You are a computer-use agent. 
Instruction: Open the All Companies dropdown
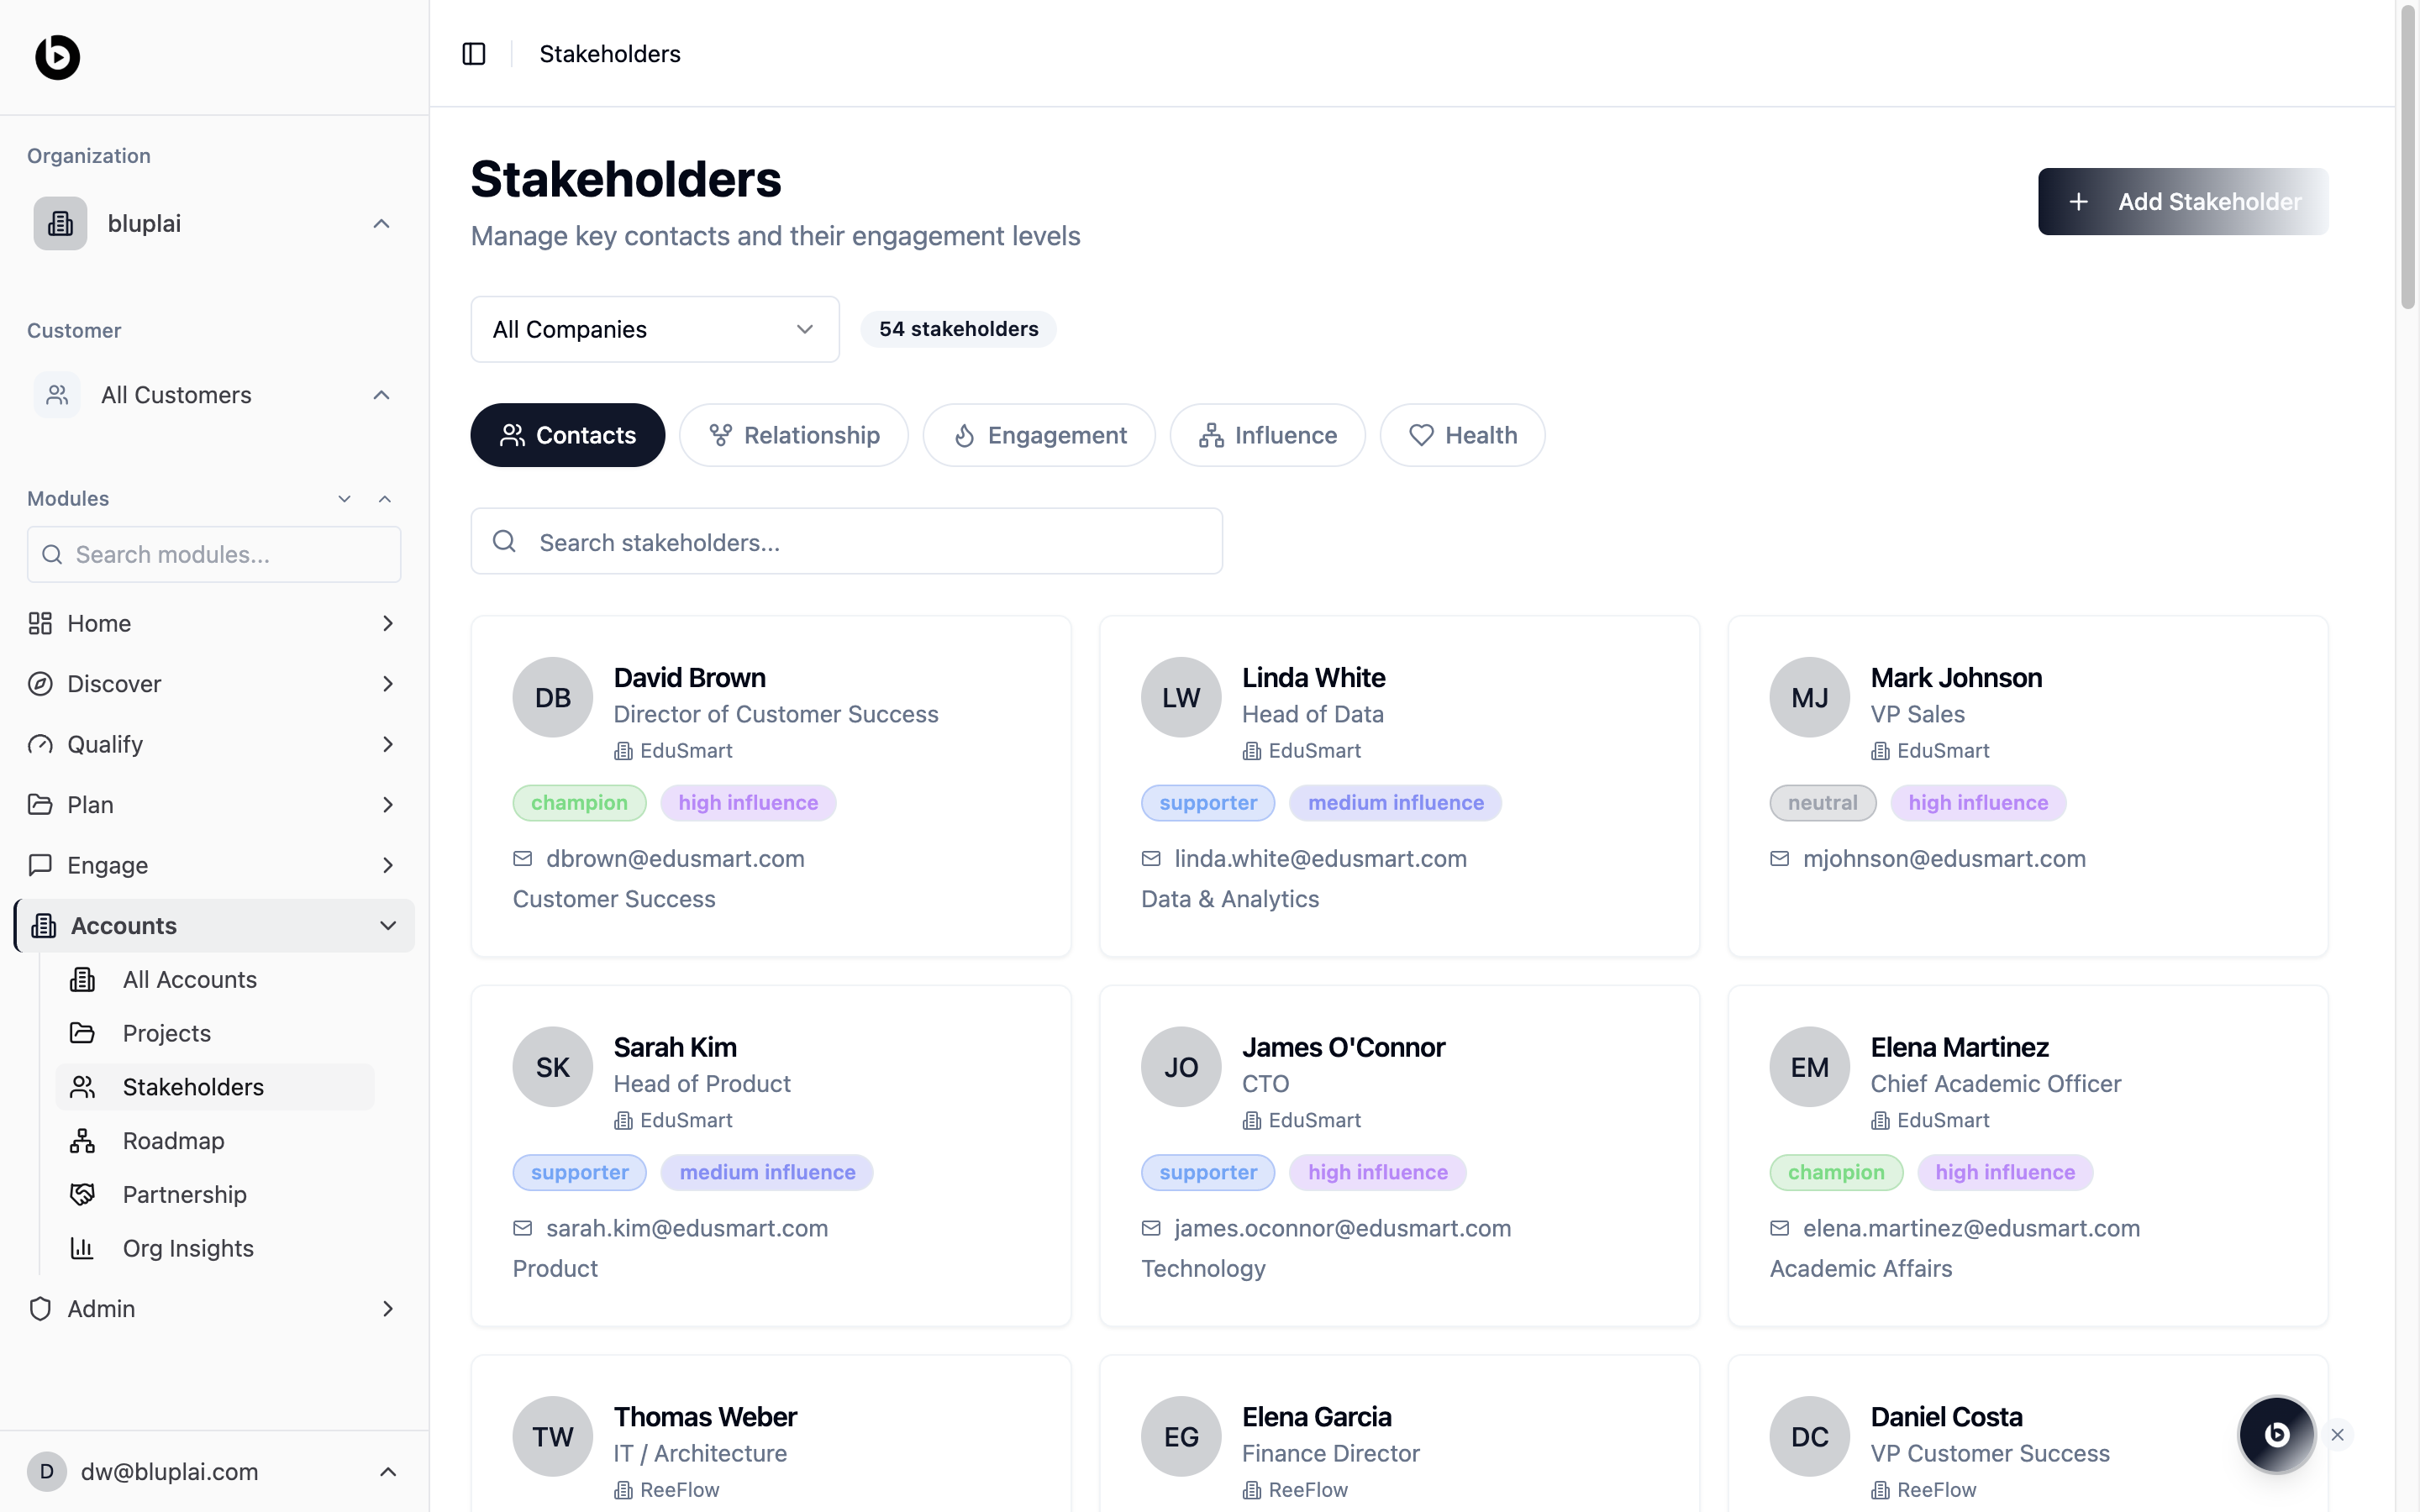[x=655, y=329]
